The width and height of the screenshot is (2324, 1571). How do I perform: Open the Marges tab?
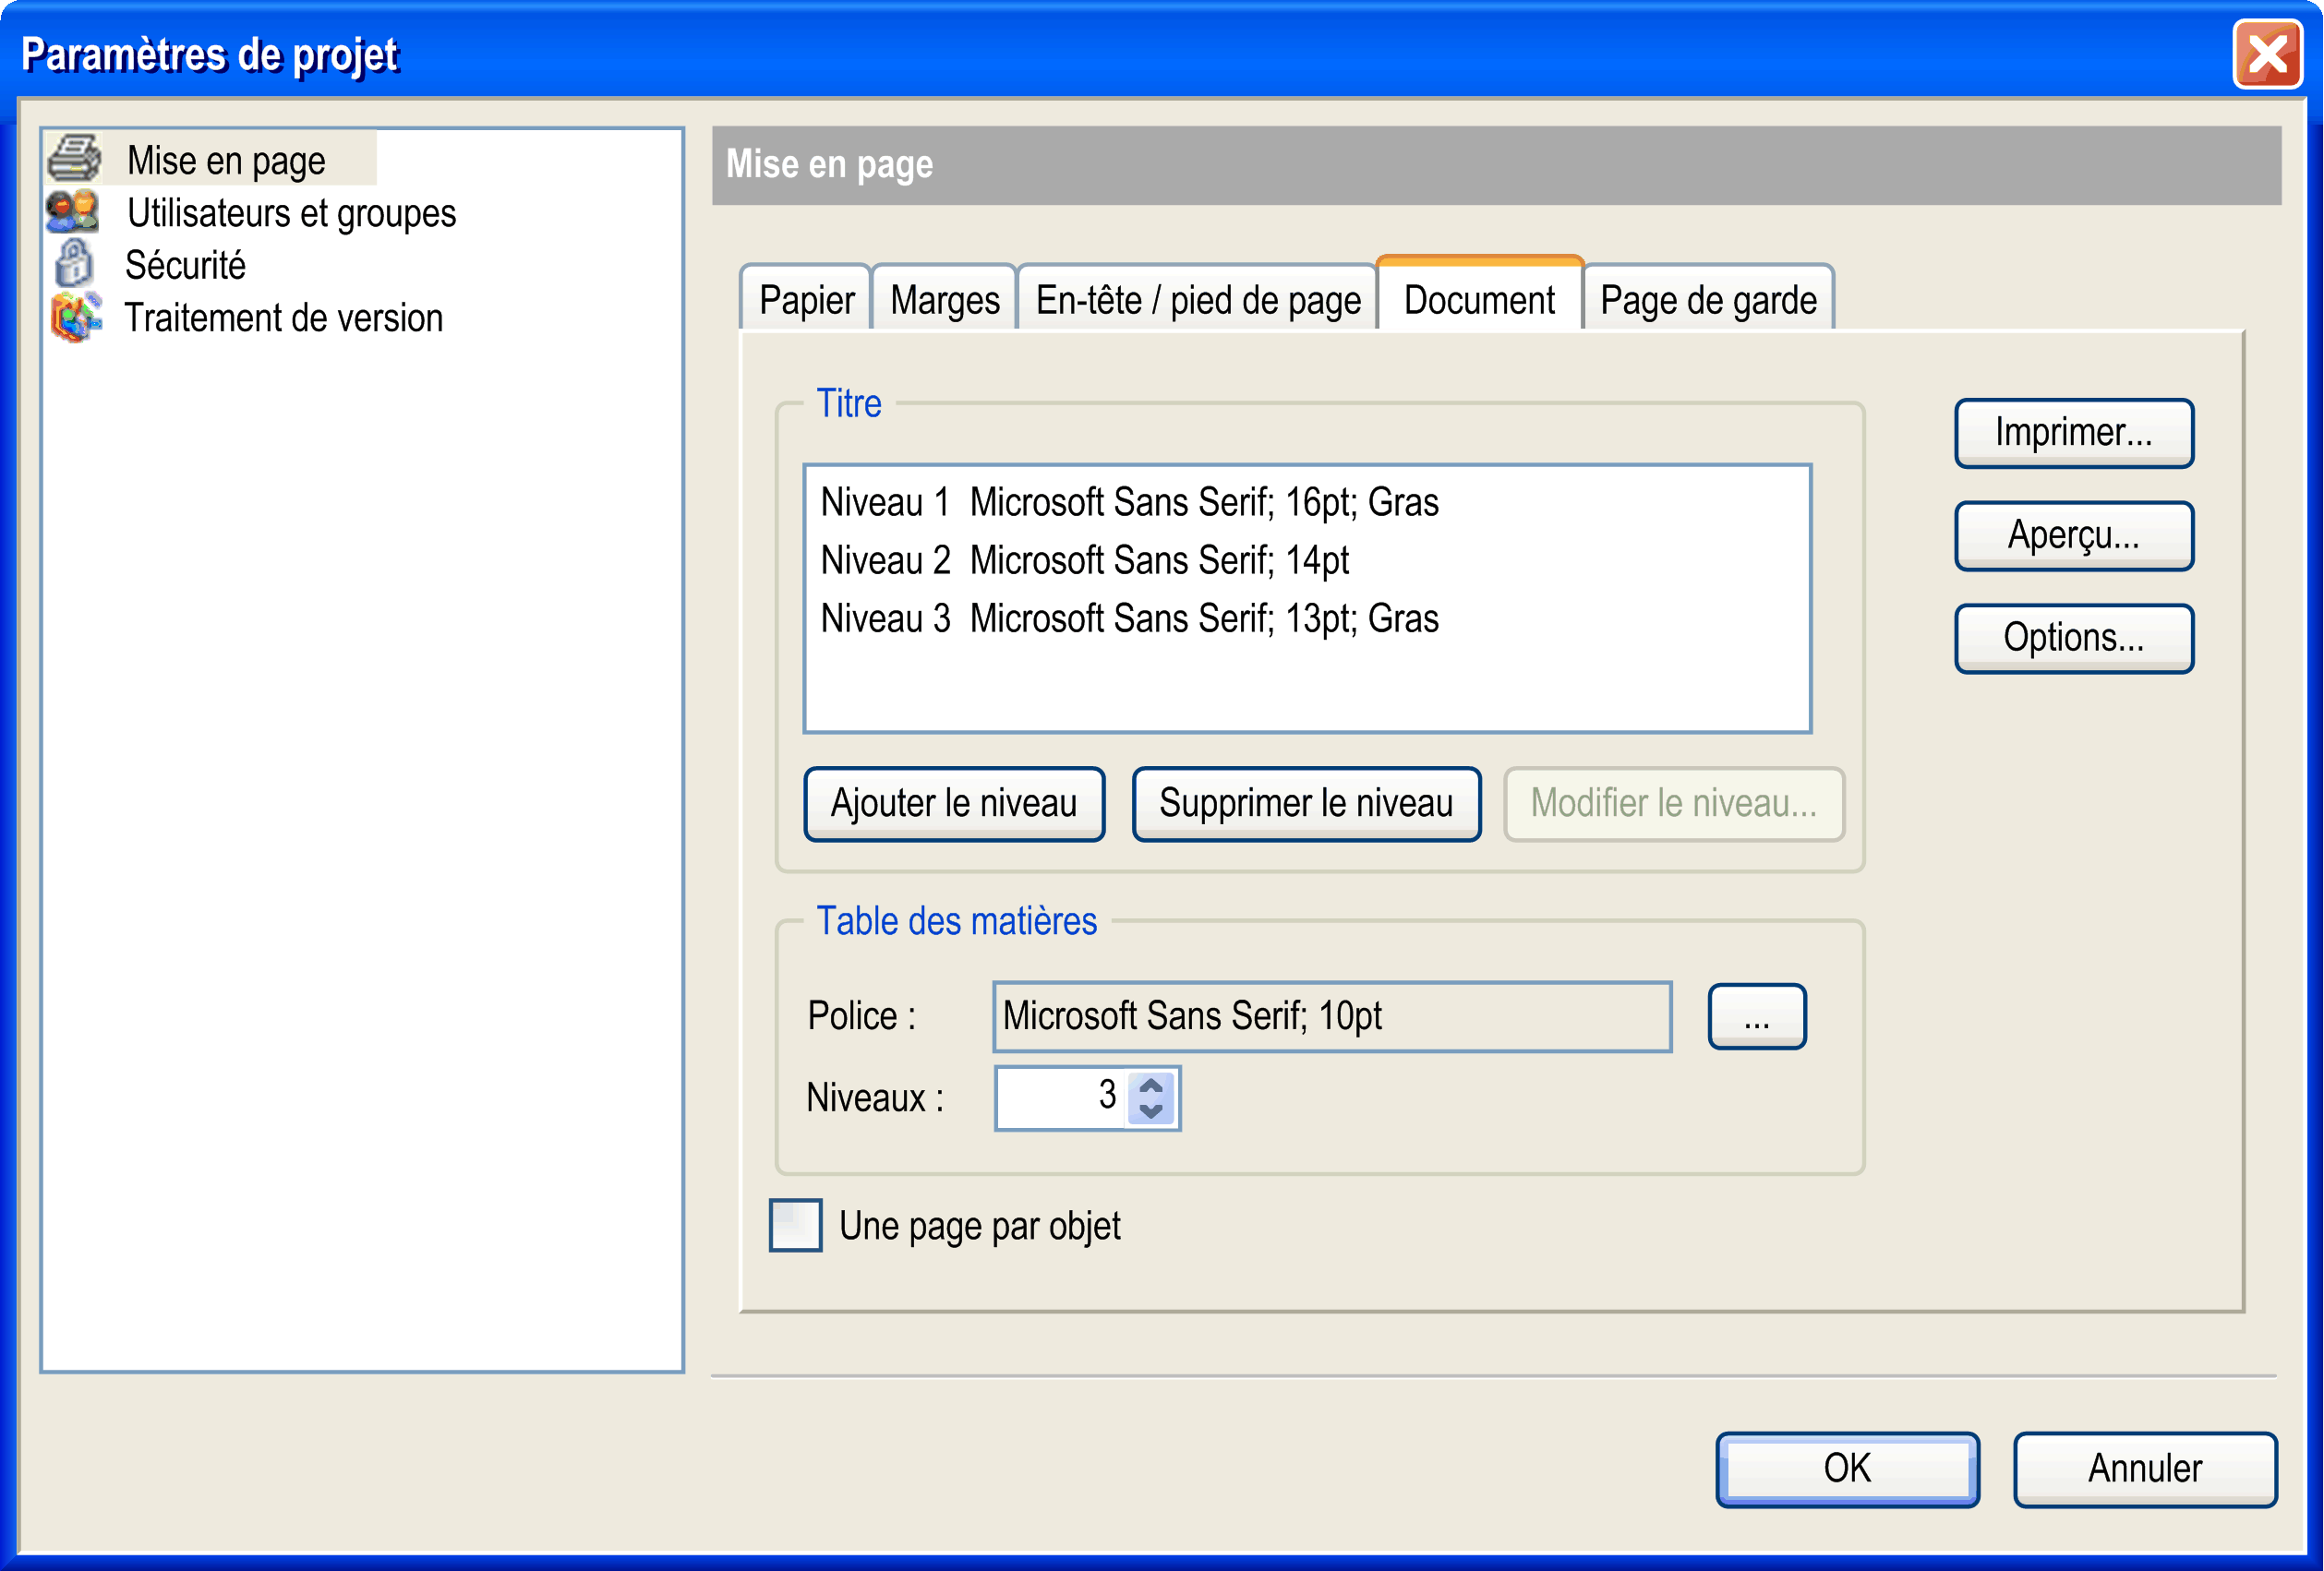945,299
